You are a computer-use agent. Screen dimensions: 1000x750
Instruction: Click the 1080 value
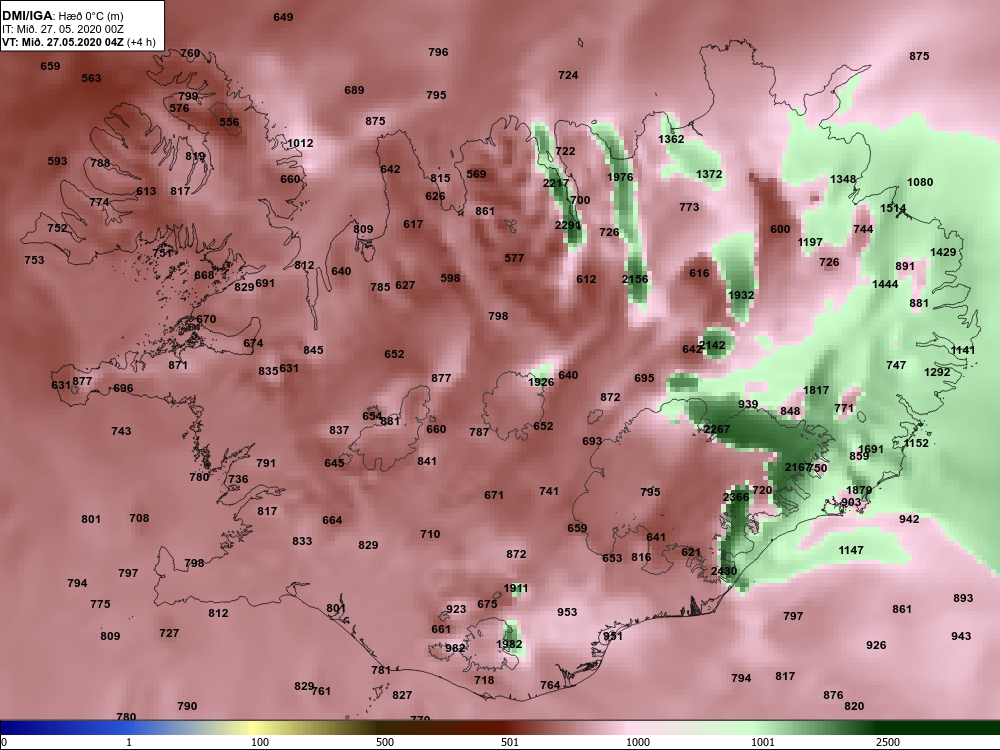coord(920,182)
